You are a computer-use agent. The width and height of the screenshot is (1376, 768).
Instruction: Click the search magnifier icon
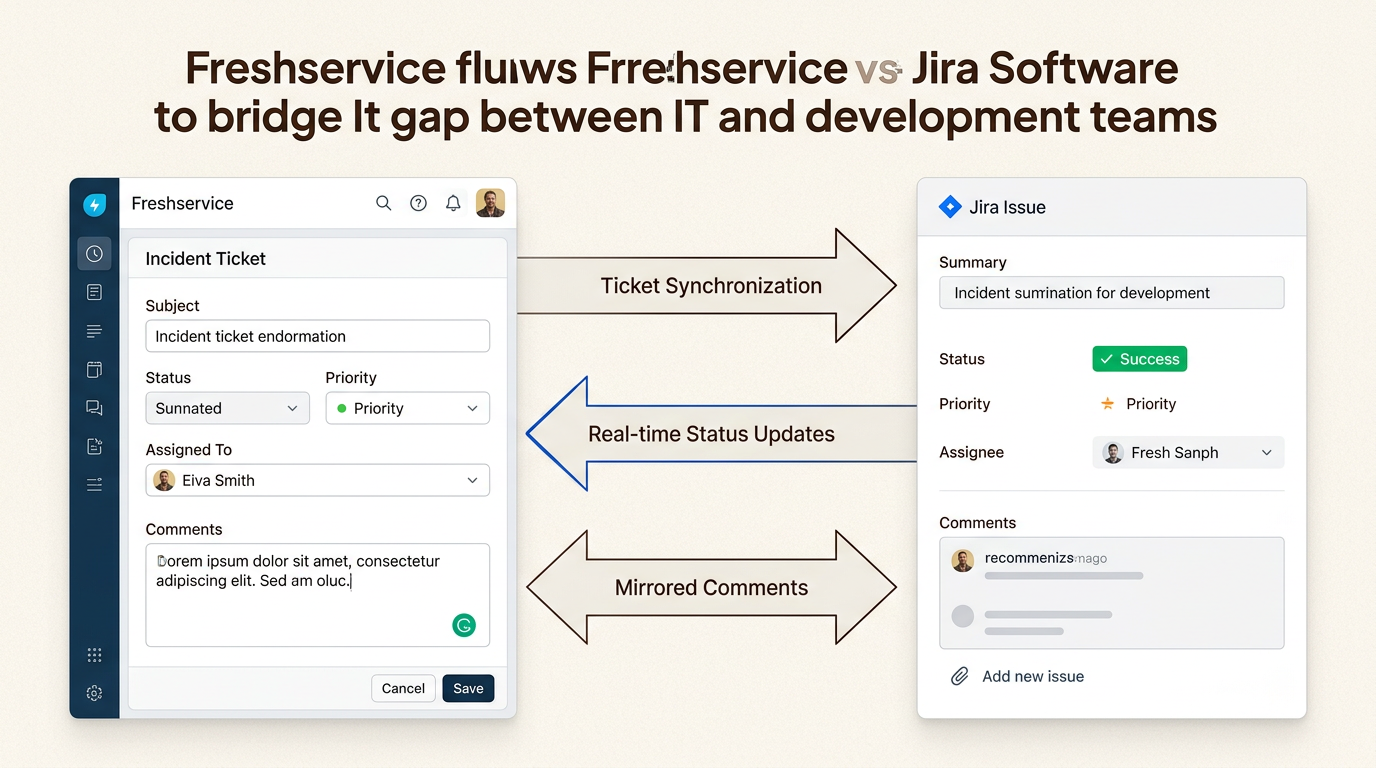pos(383,203)
